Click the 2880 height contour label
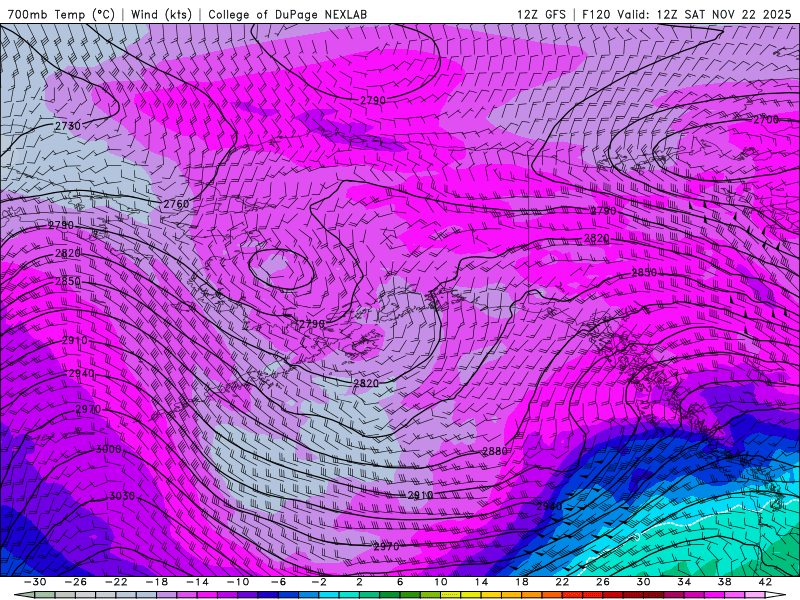Screen dimensions: 800x600 pyautogui.click(x=495, y=451)
